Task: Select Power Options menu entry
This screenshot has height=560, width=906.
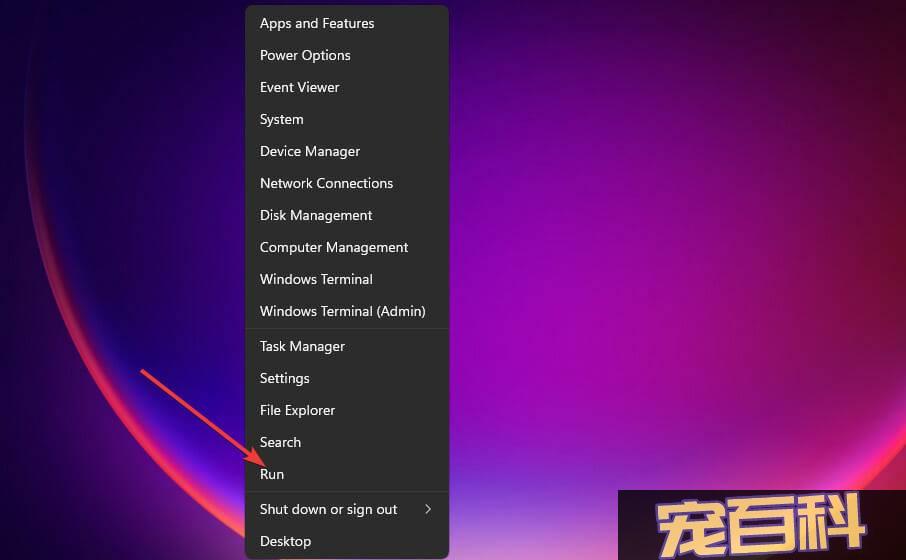Action: [347, 55]
